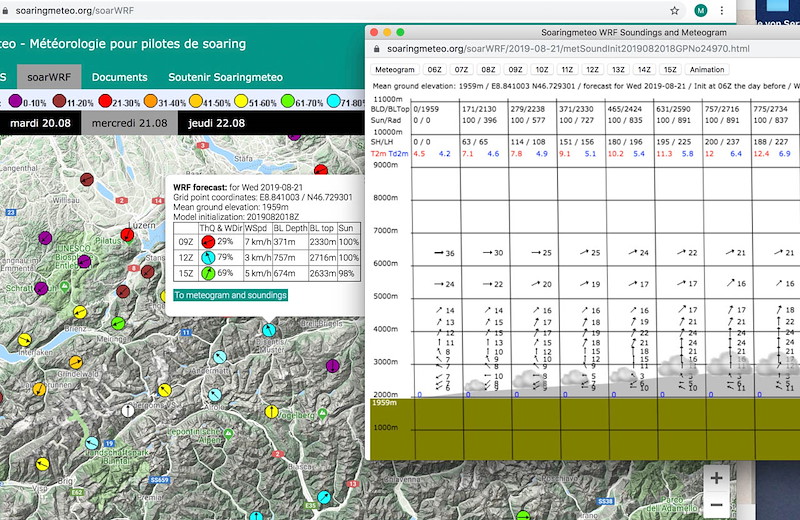Click the yellow marker near Interlaken
Viewport: 800px width, 520px height.
[24, 339]
